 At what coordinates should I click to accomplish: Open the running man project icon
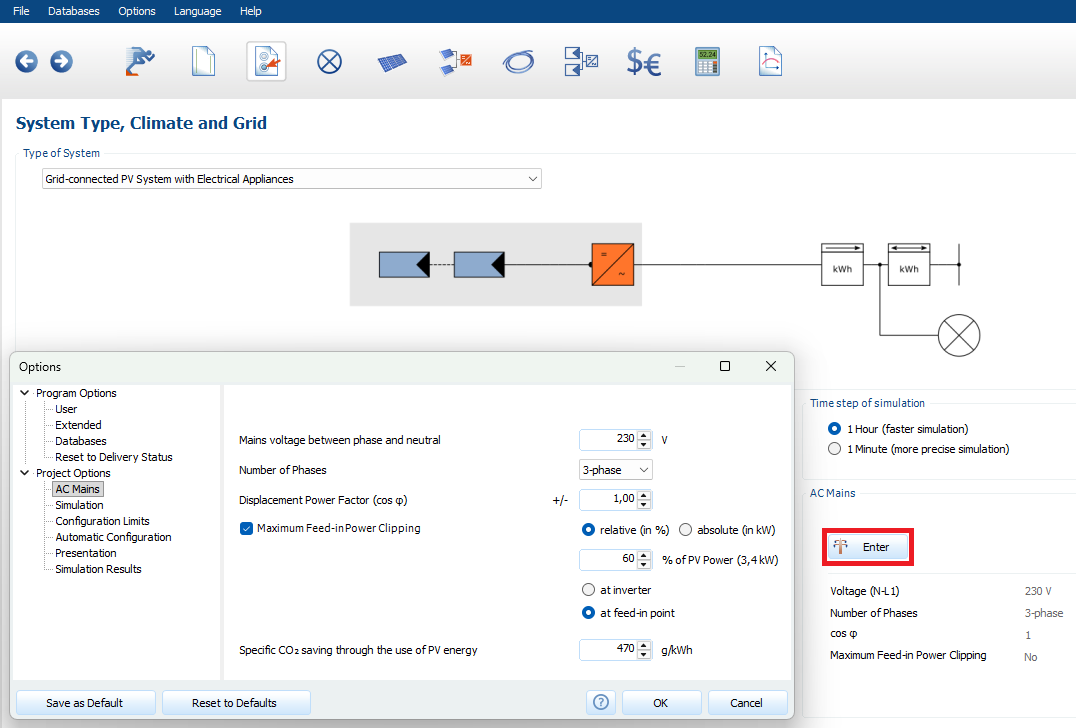click(x=140, y=62)
